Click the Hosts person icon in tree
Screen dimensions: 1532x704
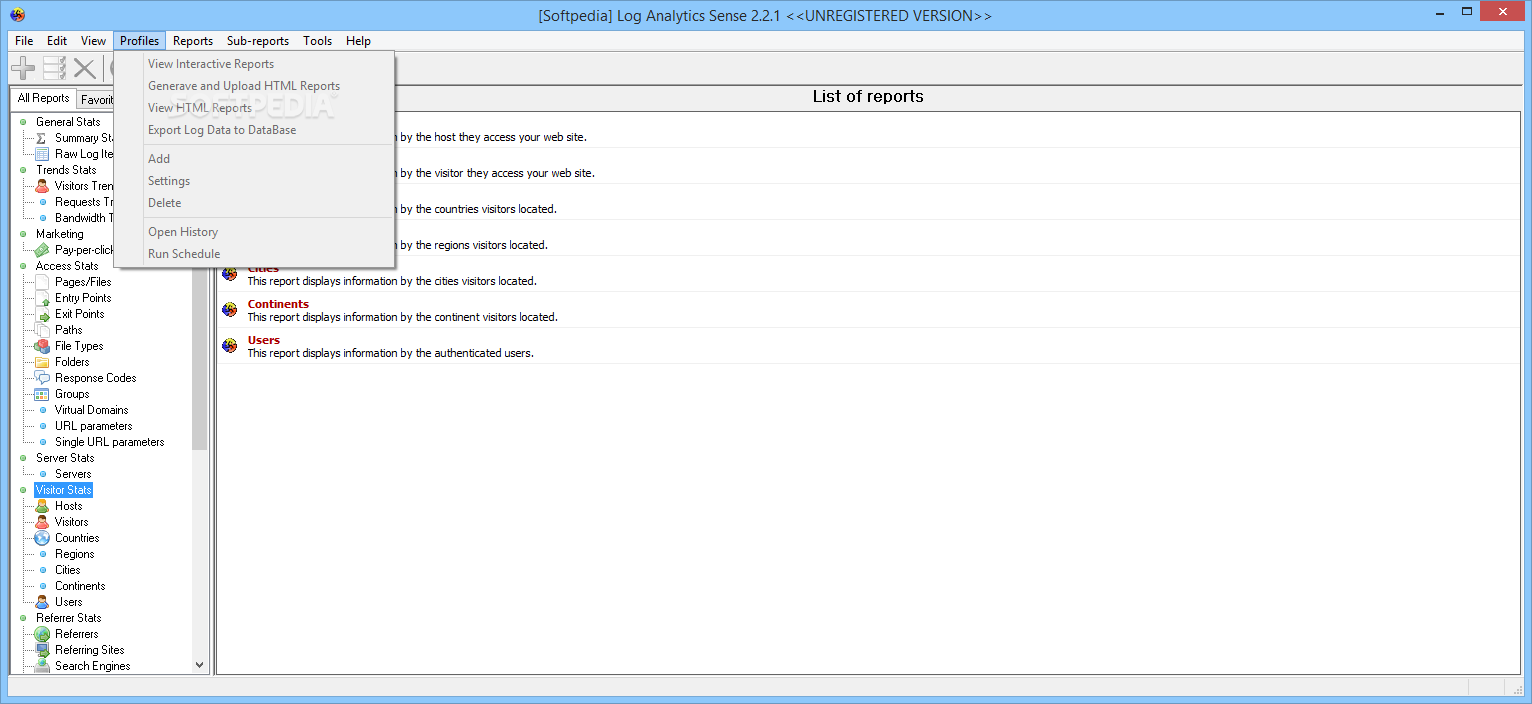pyautogui.click(x=42, y=506)
